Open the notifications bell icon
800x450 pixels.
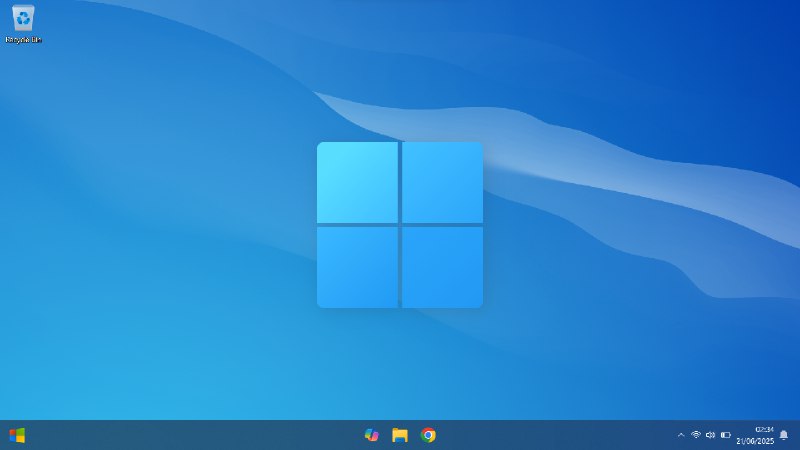pyautogui.click(x=784, y=435)
